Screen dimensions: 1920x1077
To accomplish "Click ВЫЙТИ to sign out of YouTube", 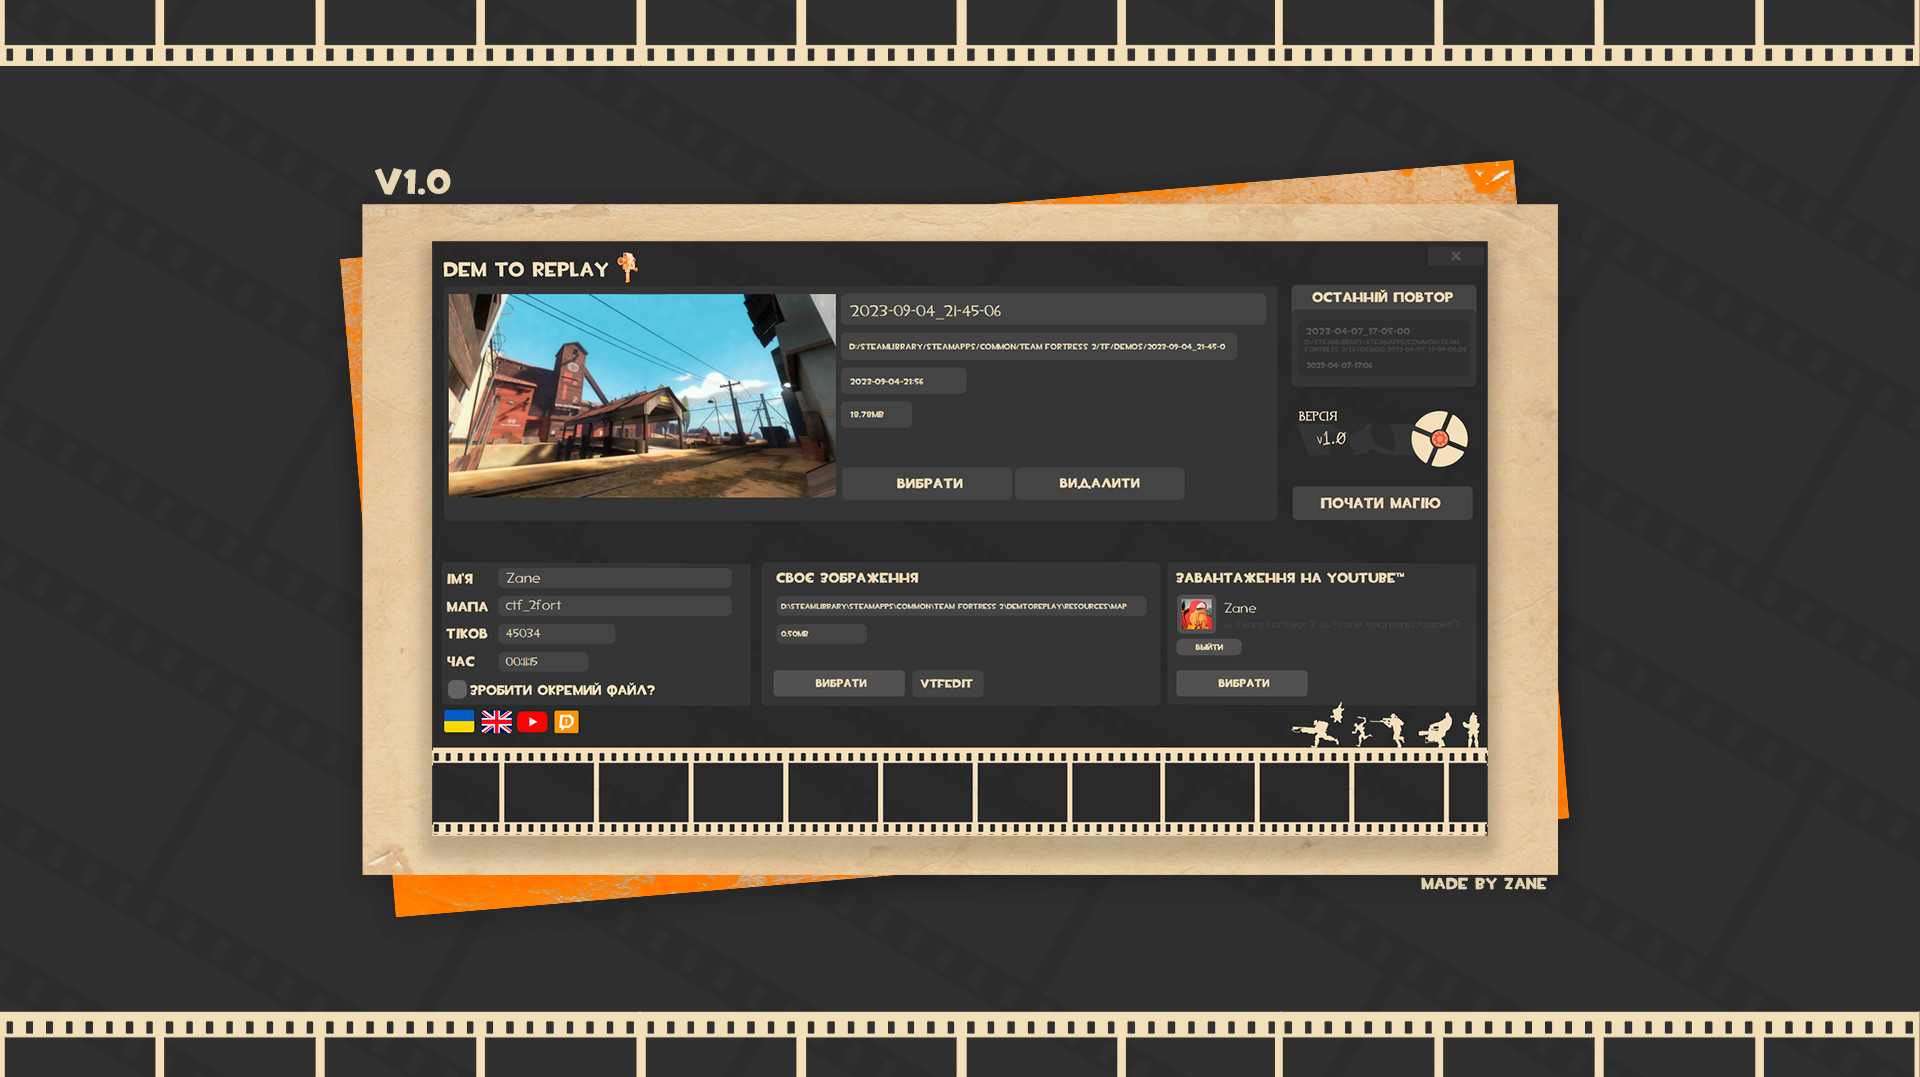I will coord(1207,647).
